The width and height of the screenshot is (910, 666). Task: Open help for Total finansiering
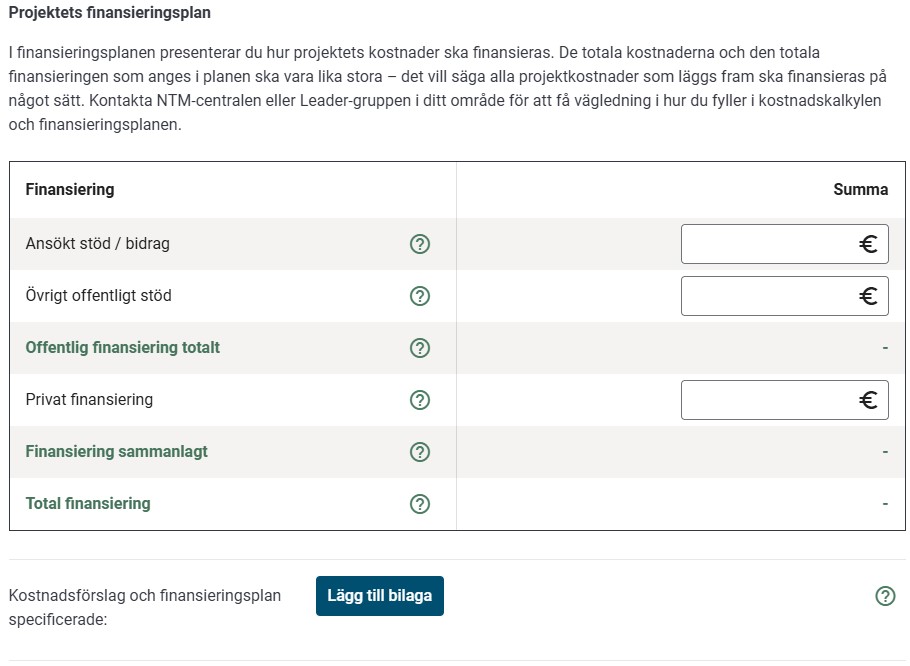tap(420, 503)
